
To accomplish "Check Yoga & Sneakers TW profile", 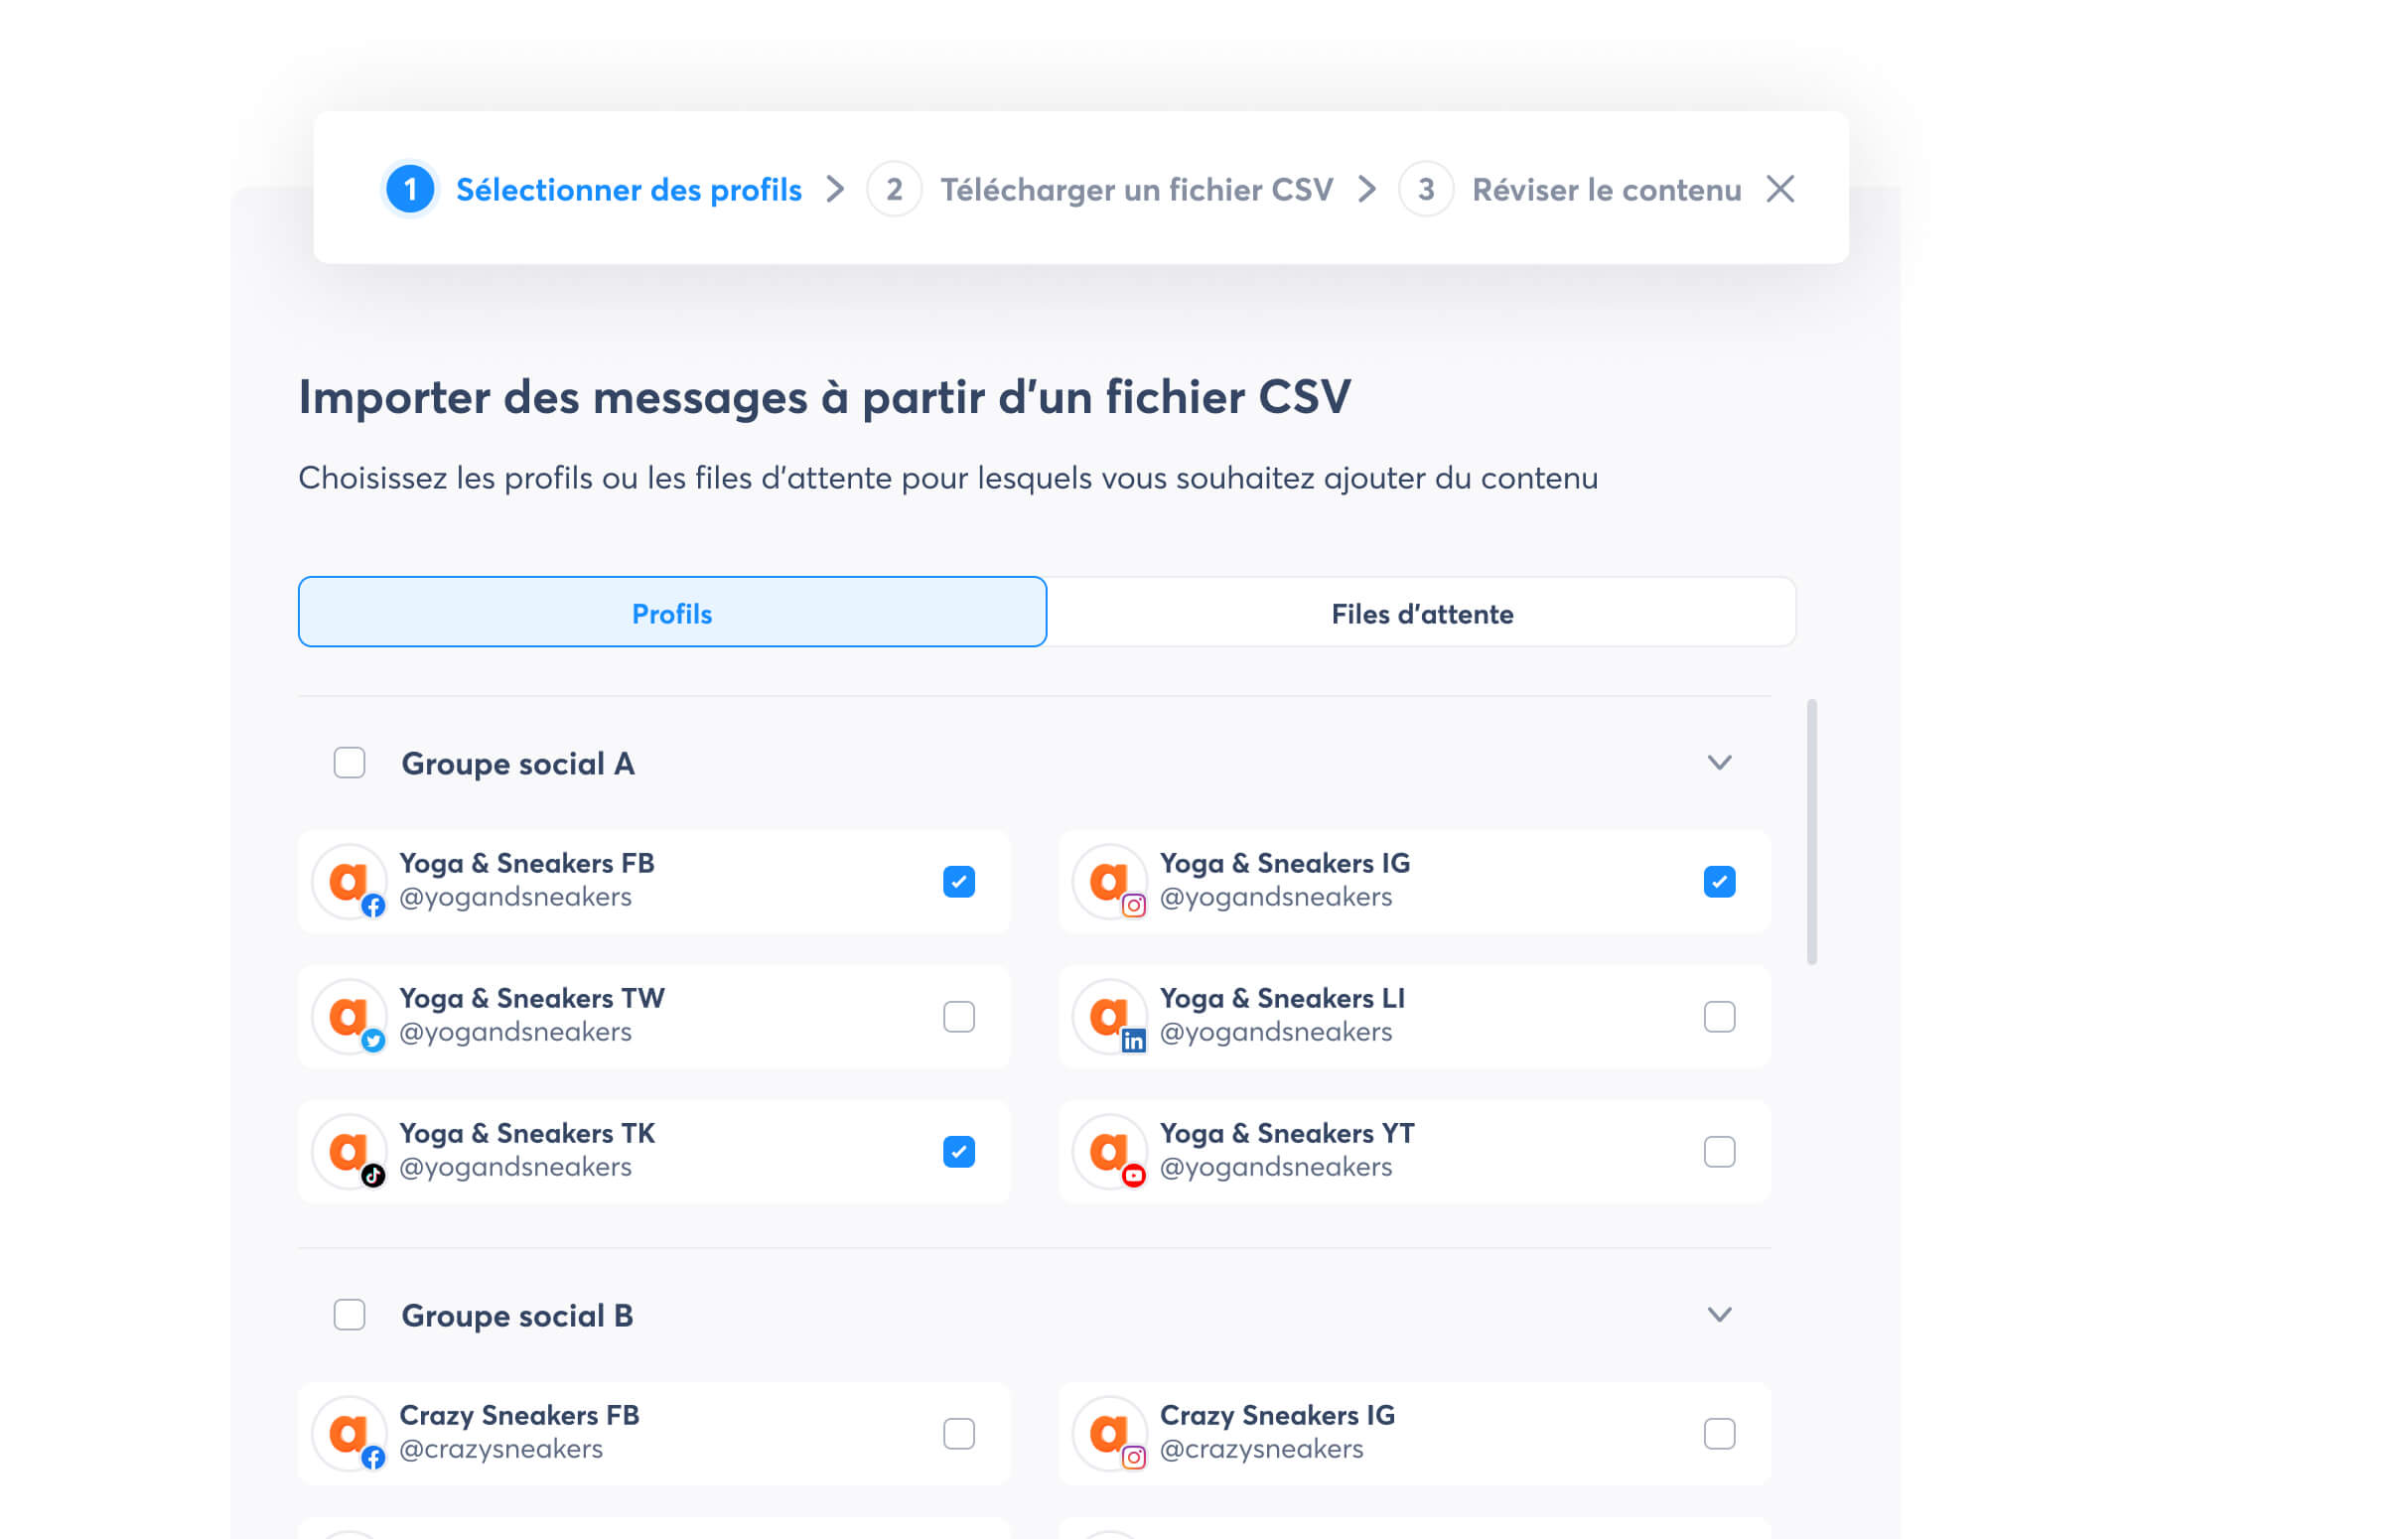I will coord(959,1017).
